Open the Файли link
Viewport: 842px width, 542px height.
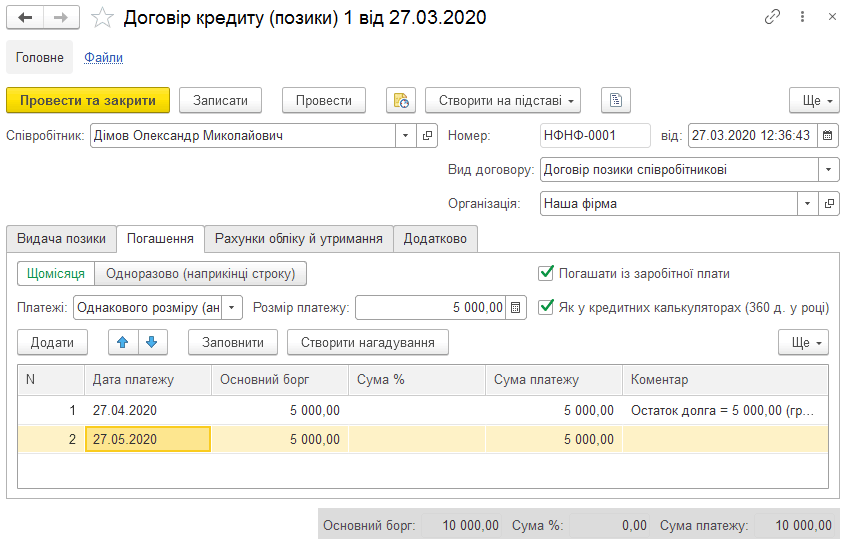click(x=103, y=57)
